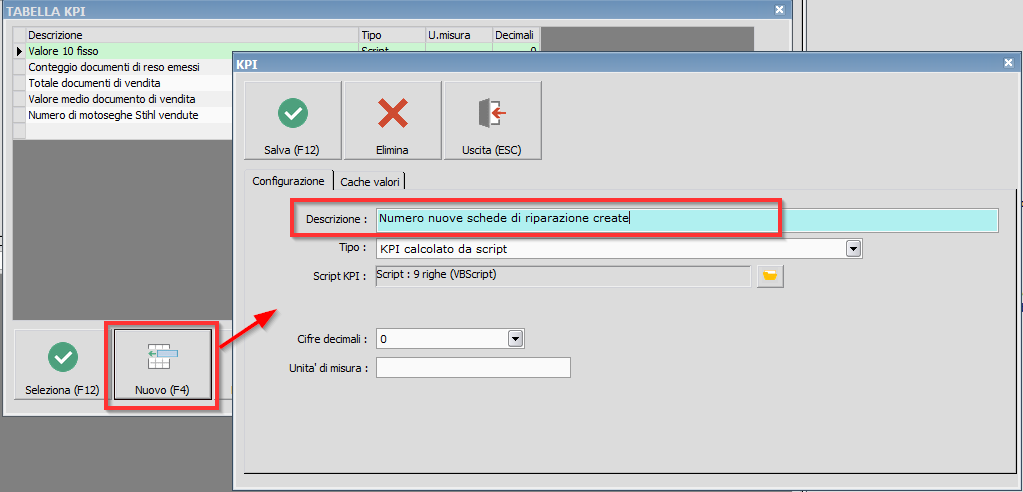The width and height of the screenshot is (1023, 492).
Task: Close the TABELLA KPI window
Action: [779, 9]
